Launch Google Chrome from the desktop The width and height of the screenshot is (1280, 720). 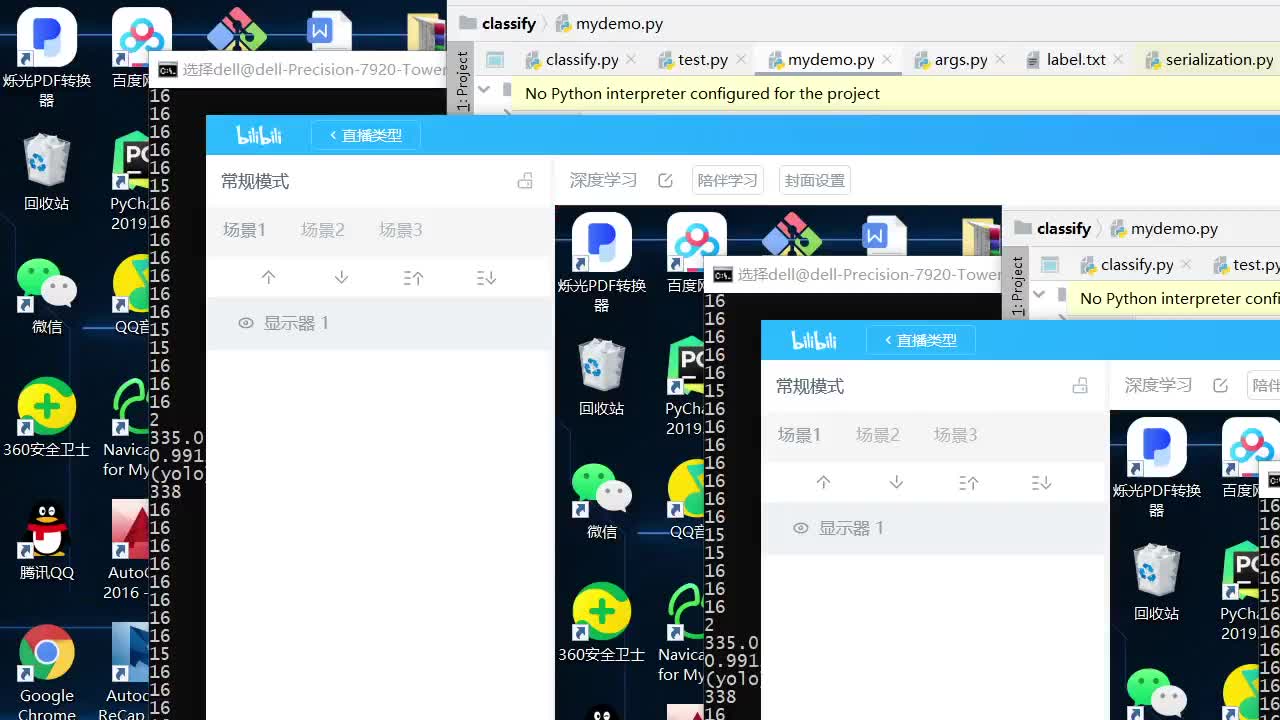click(47, 672)
